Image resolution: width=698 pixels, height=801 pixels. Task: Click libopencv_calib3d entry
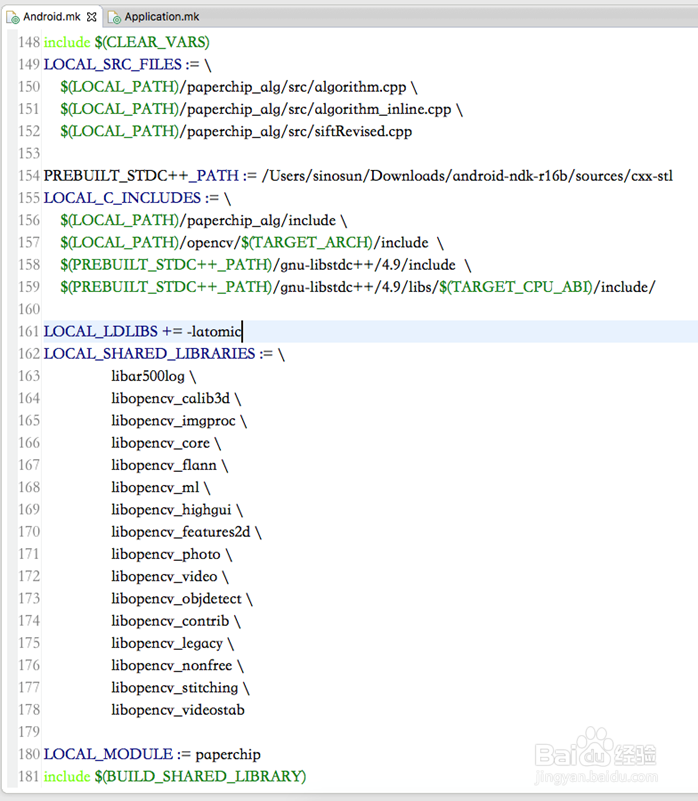pyautogui.click(x=171, y=398)
